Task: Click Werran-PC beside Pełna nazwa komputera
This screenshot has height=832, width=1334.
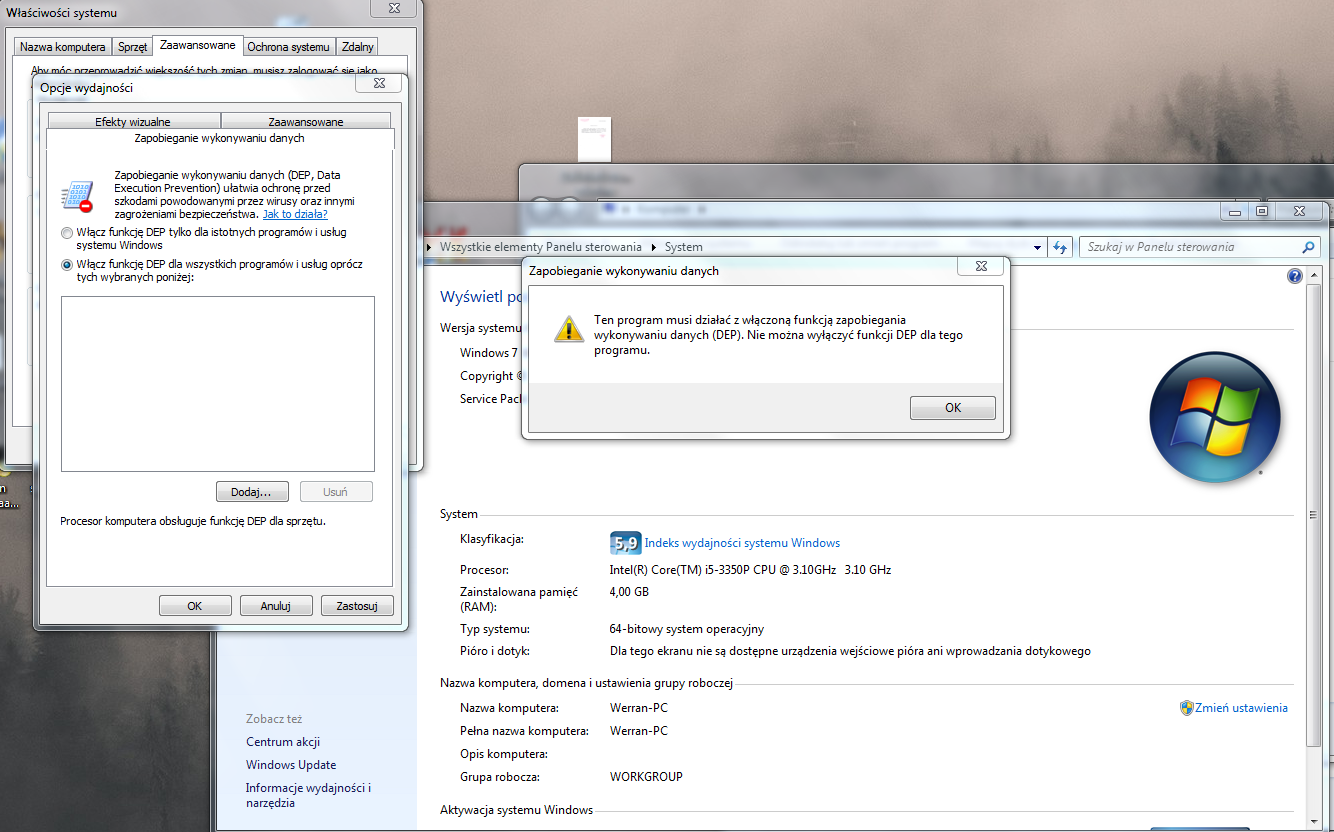Action: click(639, 731)
